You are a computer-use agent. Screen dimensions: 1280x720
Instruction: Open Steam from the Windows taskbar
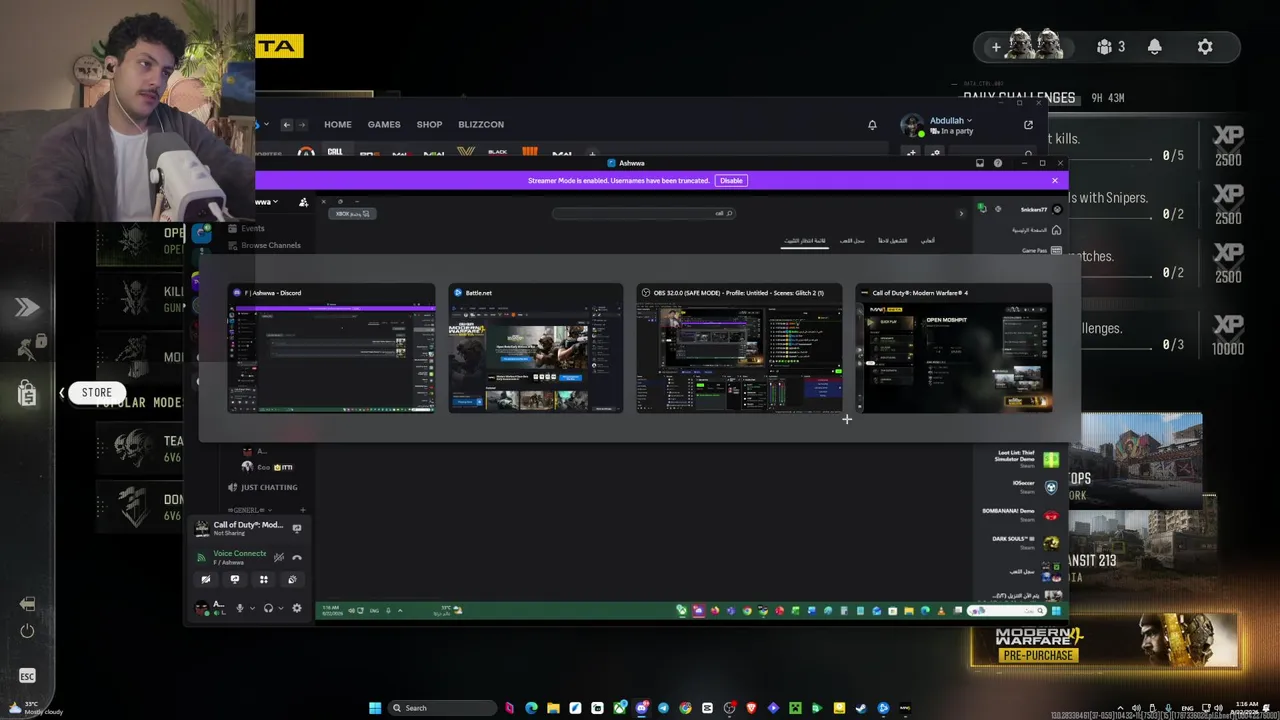coord(861,708)
